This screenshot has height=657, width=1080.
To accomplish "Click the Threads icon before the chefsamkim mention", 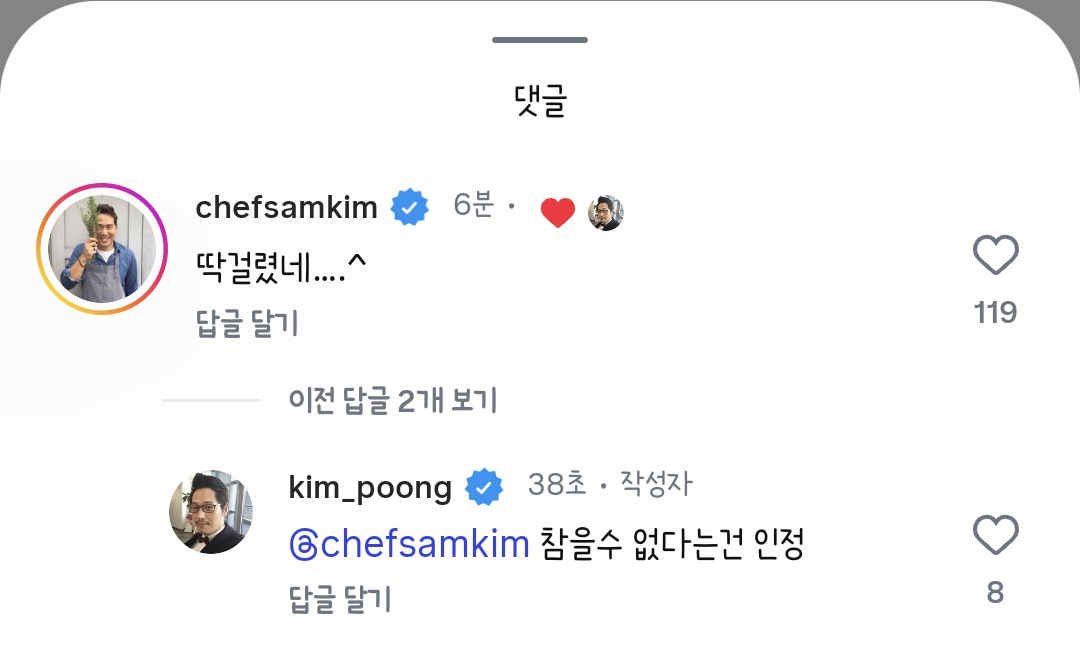I will [302, 545].
